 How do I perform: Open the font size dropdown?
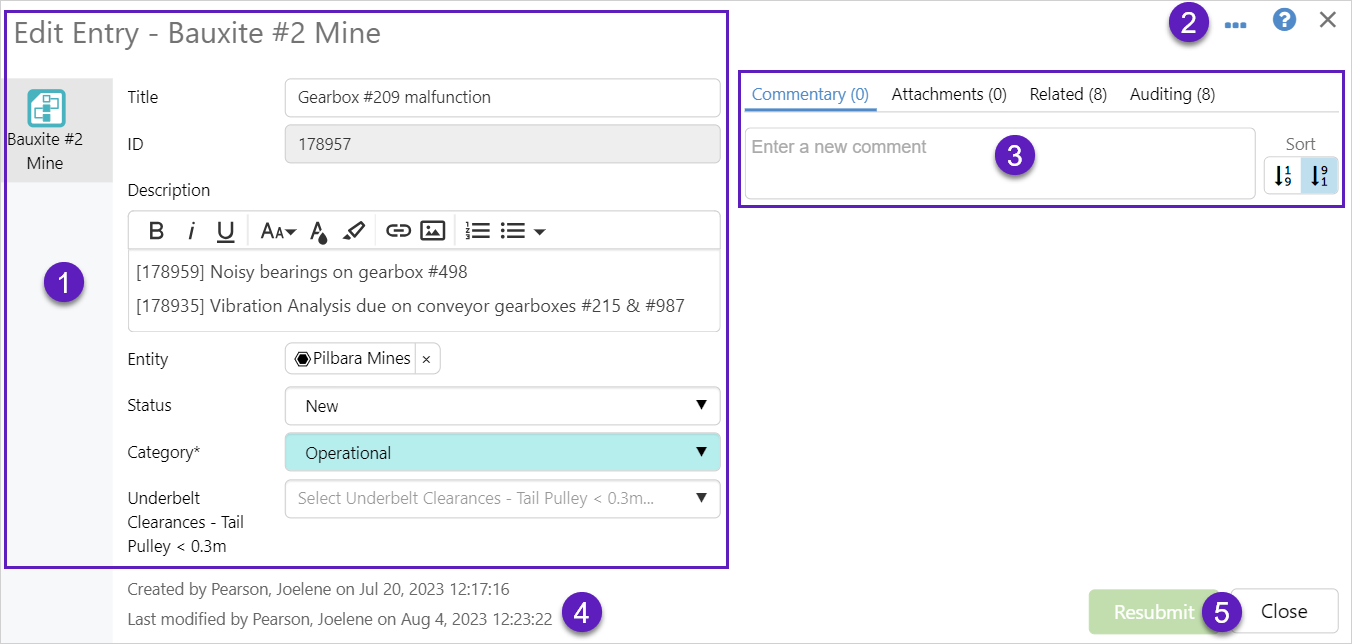pos(278,231)
